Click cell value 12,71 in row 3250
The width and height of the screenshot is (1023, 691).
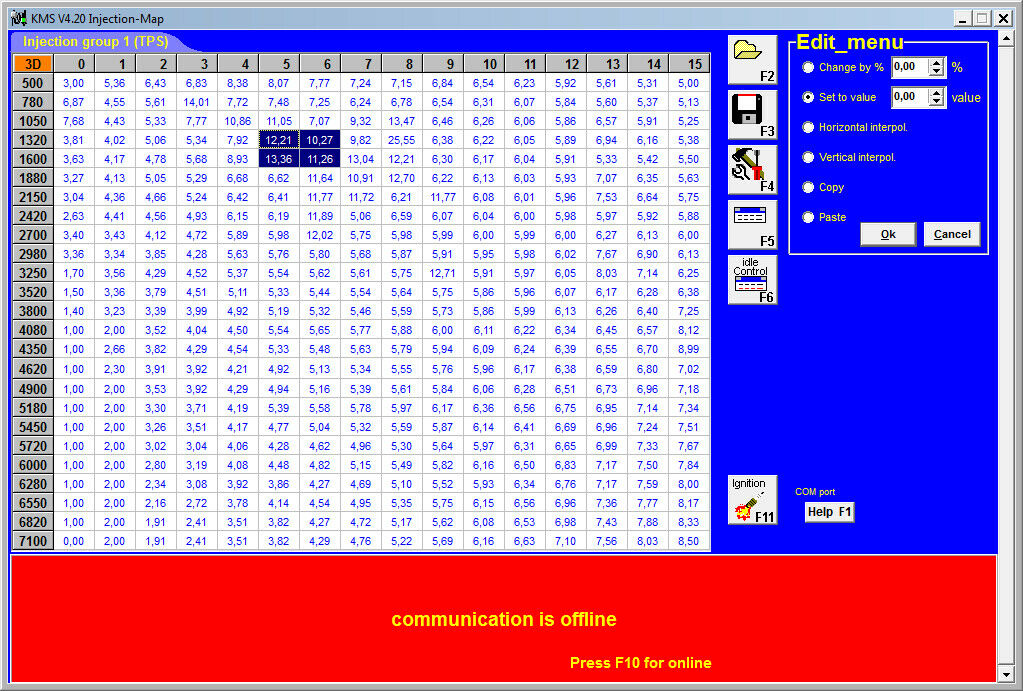point(443,273)
